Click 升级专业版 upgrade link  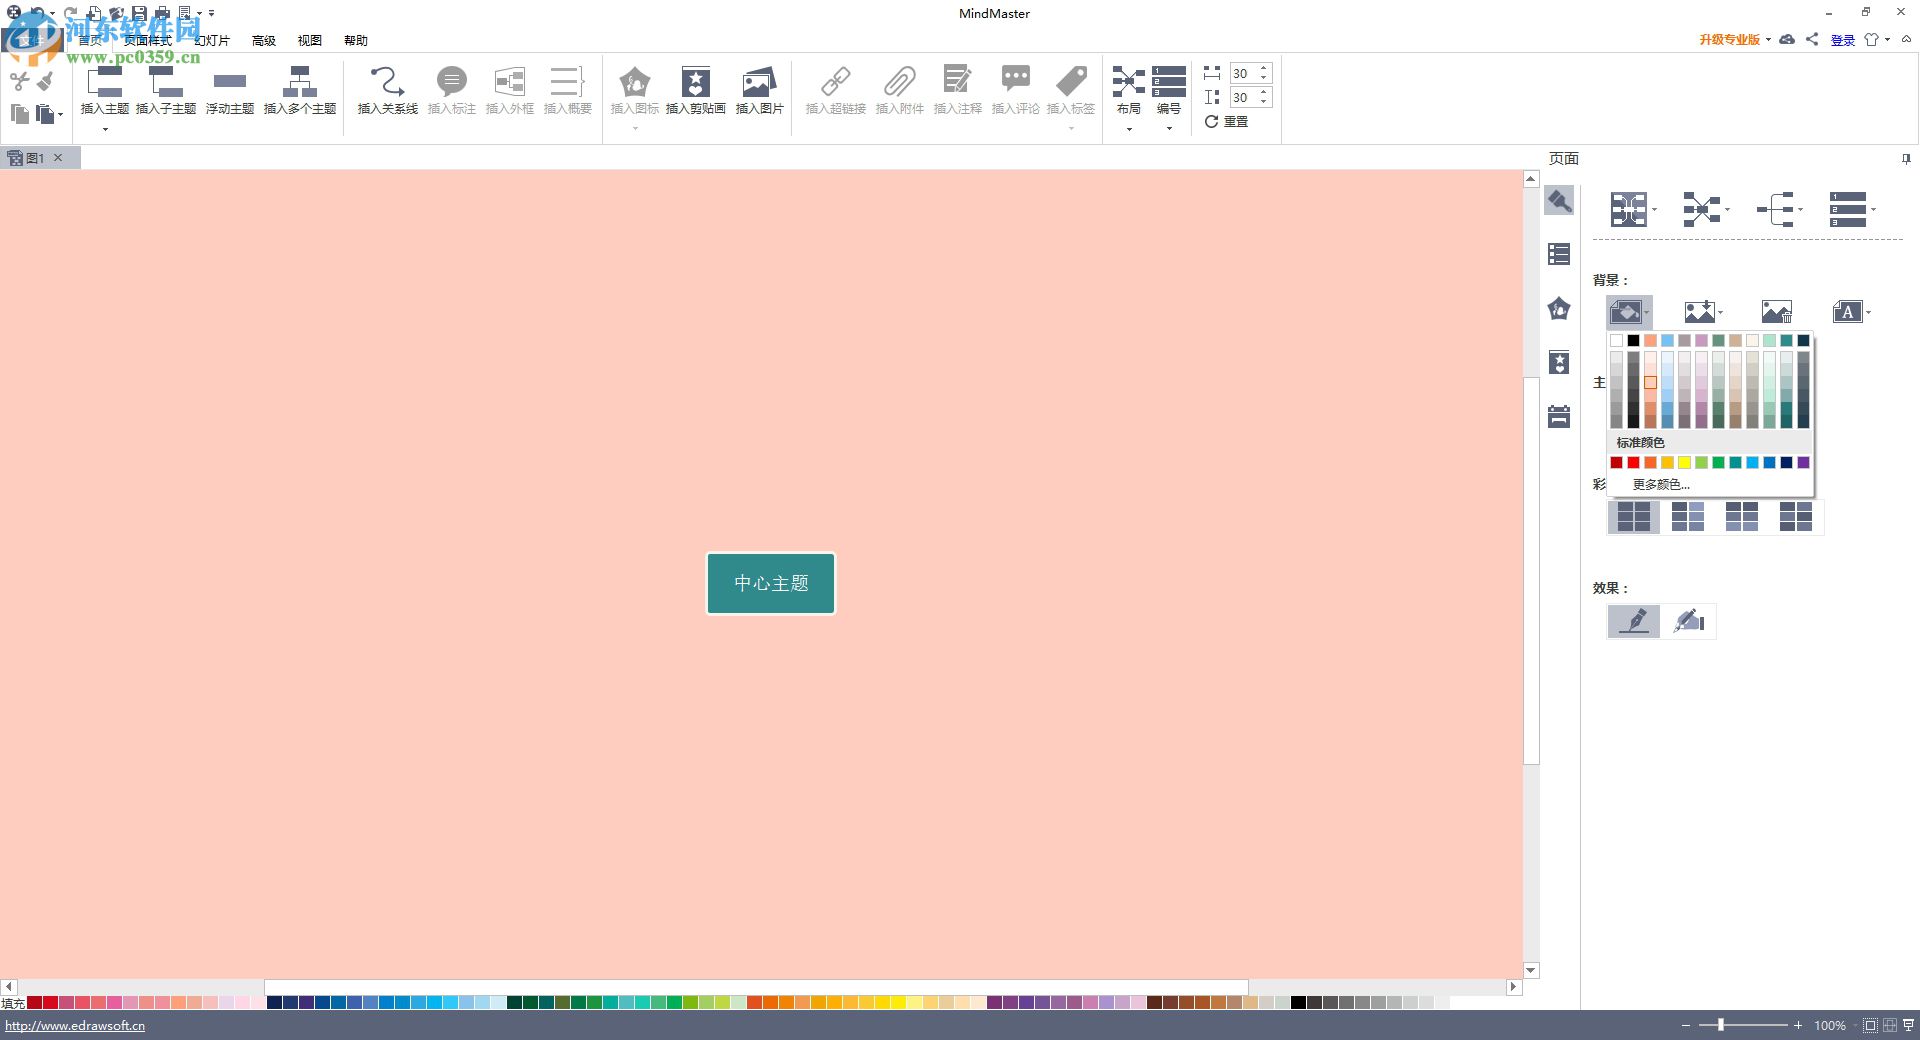click(x=1730, y=40)
